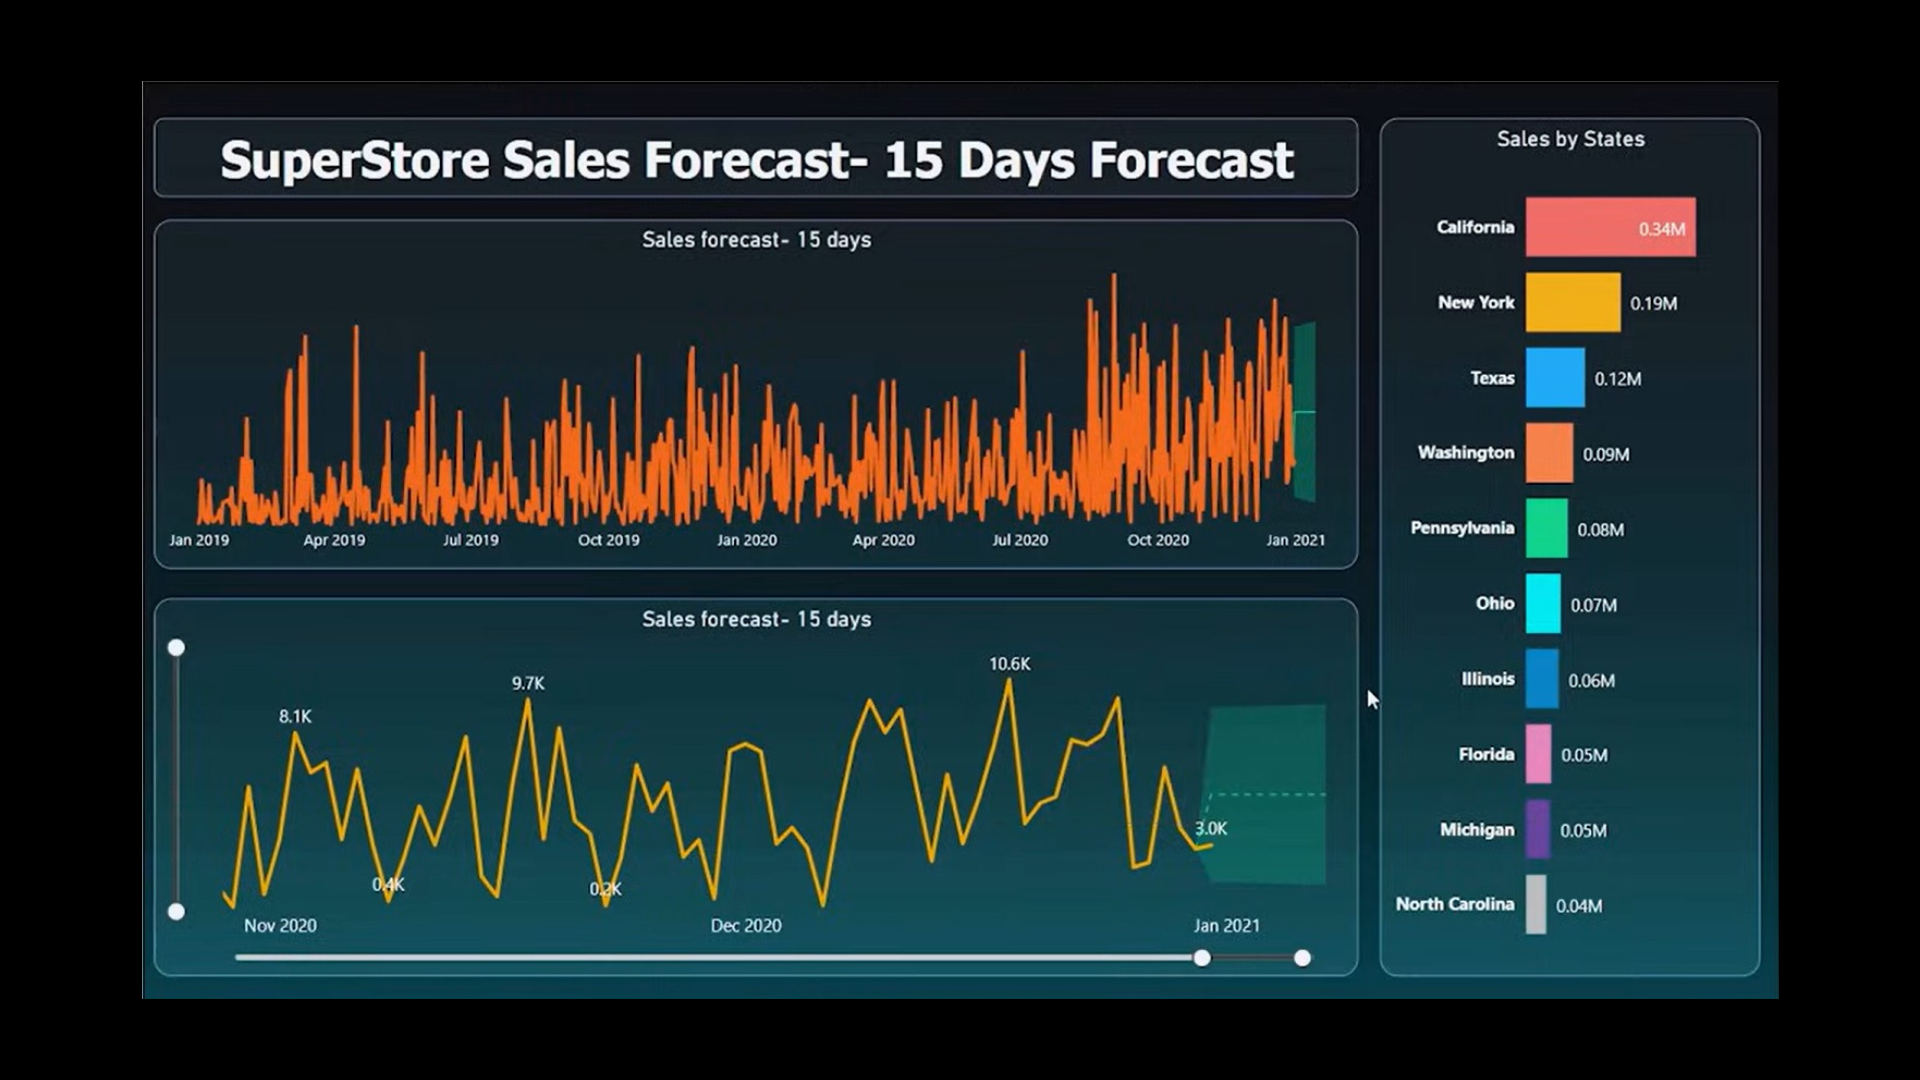Click the Nov 2020 axis label

pos(280,926)
